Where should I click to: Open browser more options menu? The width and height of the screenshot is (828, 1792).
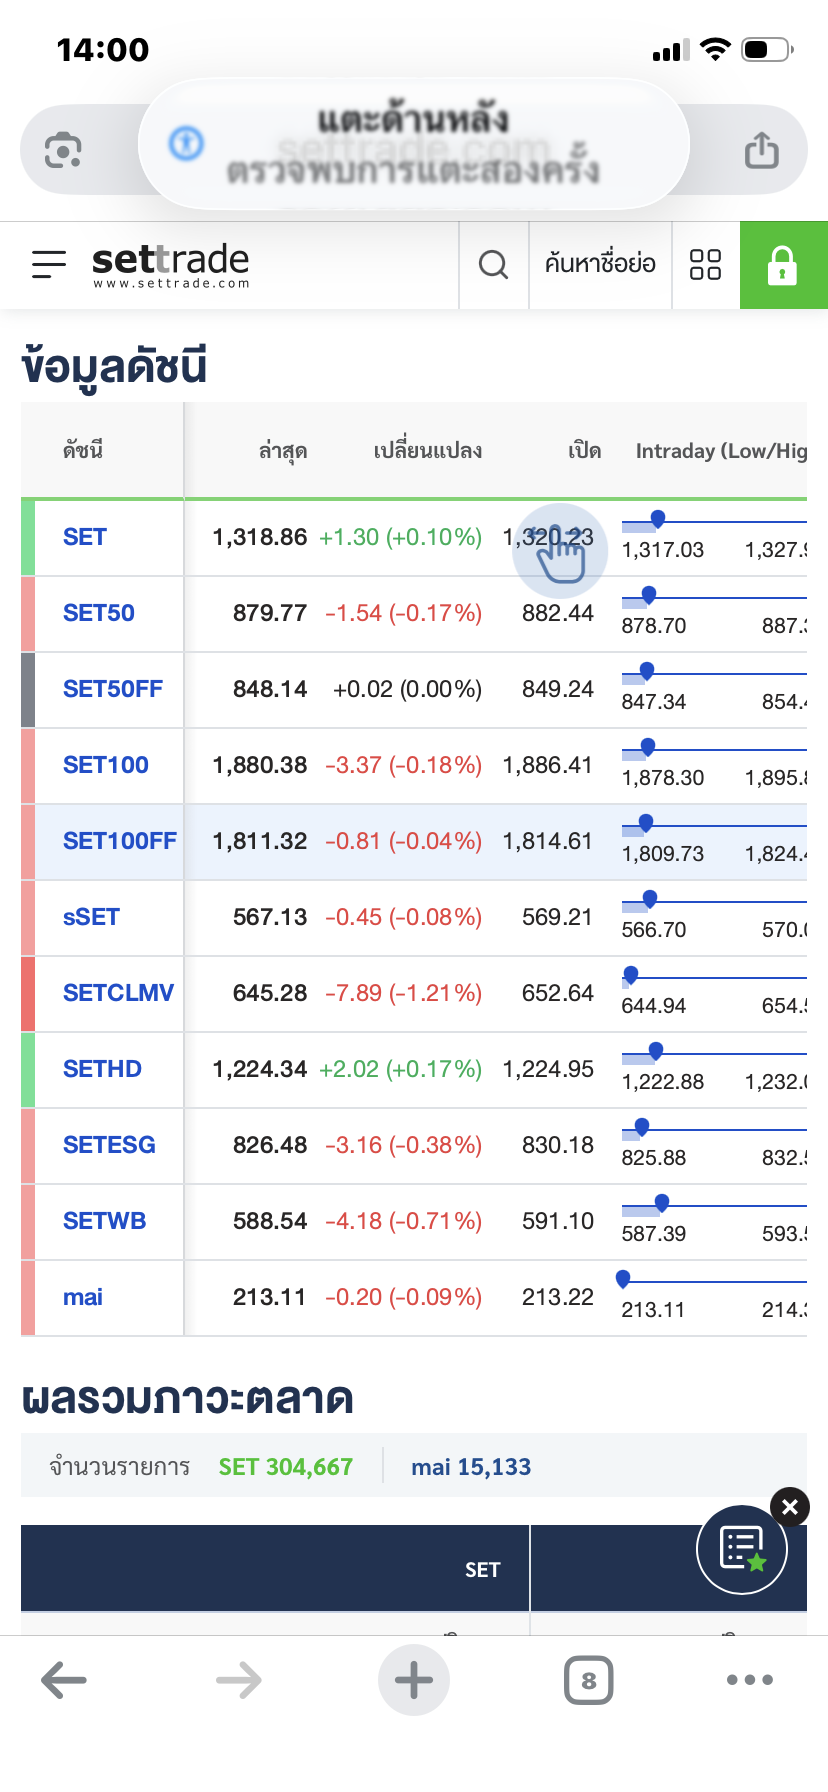click(750, 1680)
